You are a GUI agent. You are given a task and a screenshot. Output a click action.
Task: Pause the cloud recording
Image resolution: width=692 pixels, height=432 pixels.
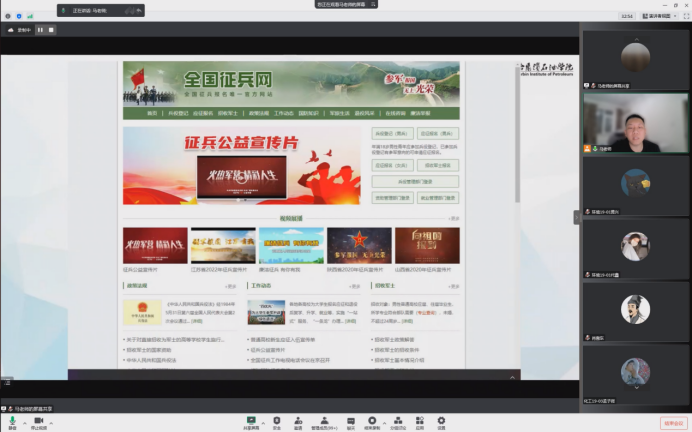click(40, 30)
